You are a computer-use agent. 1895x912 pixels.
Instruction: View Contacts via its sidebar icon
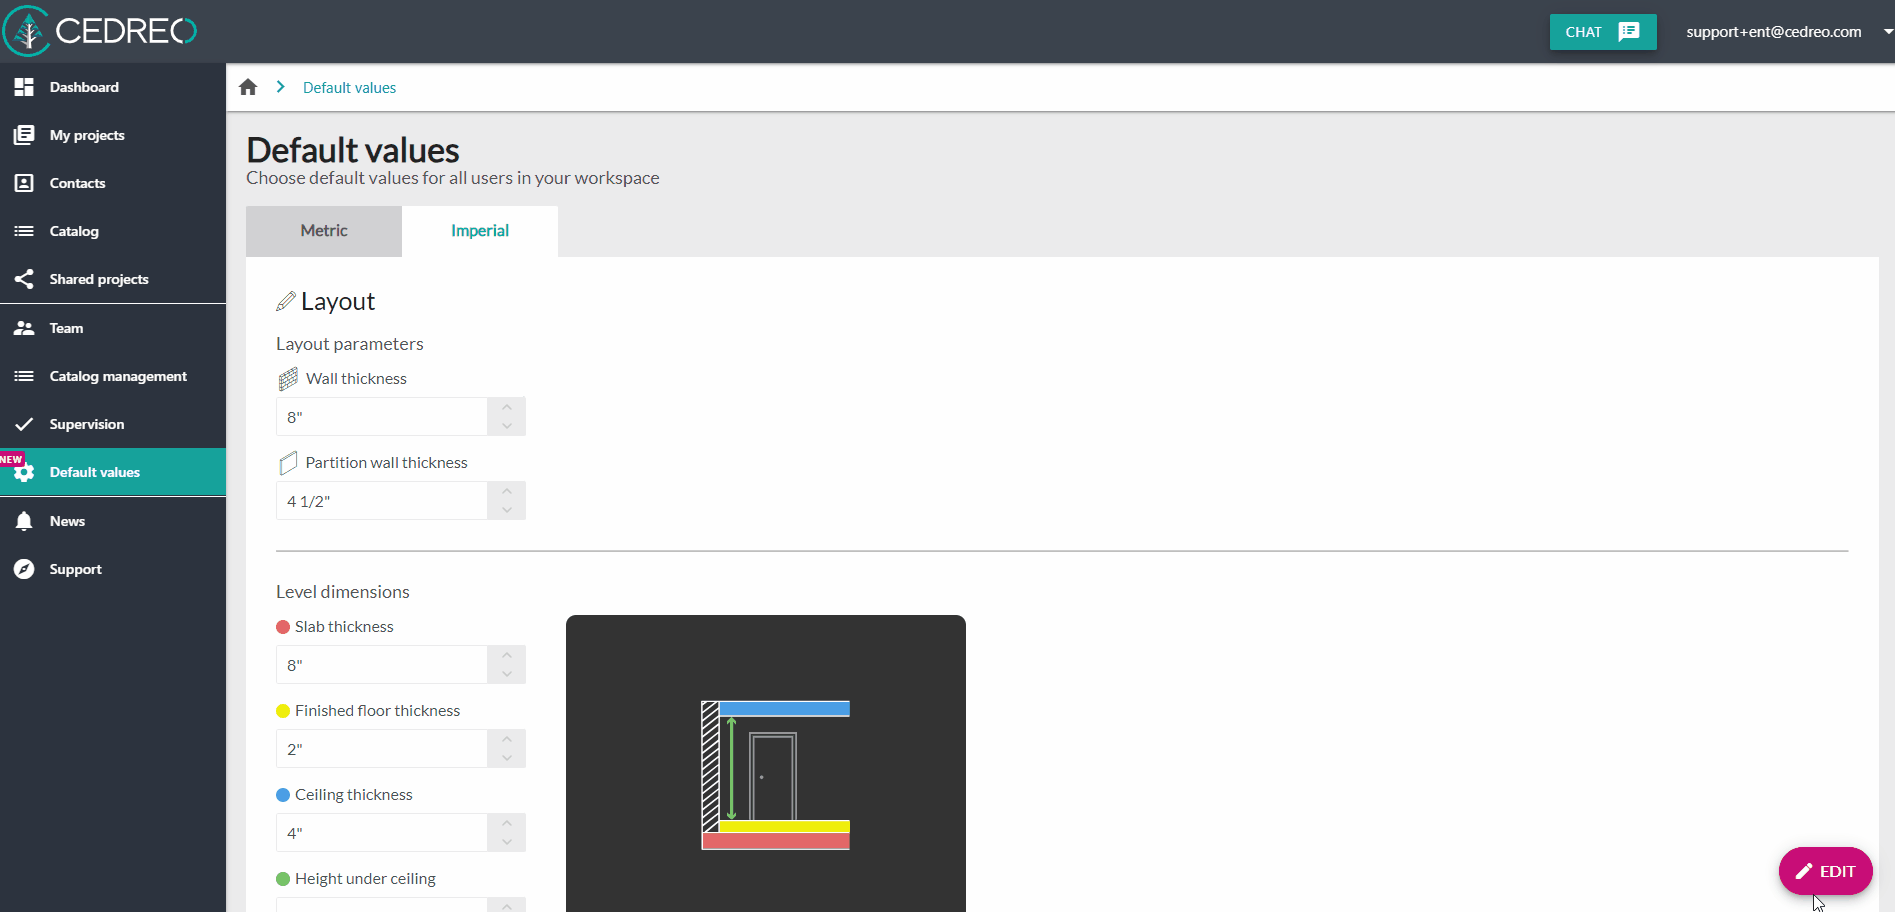point(25,183)
